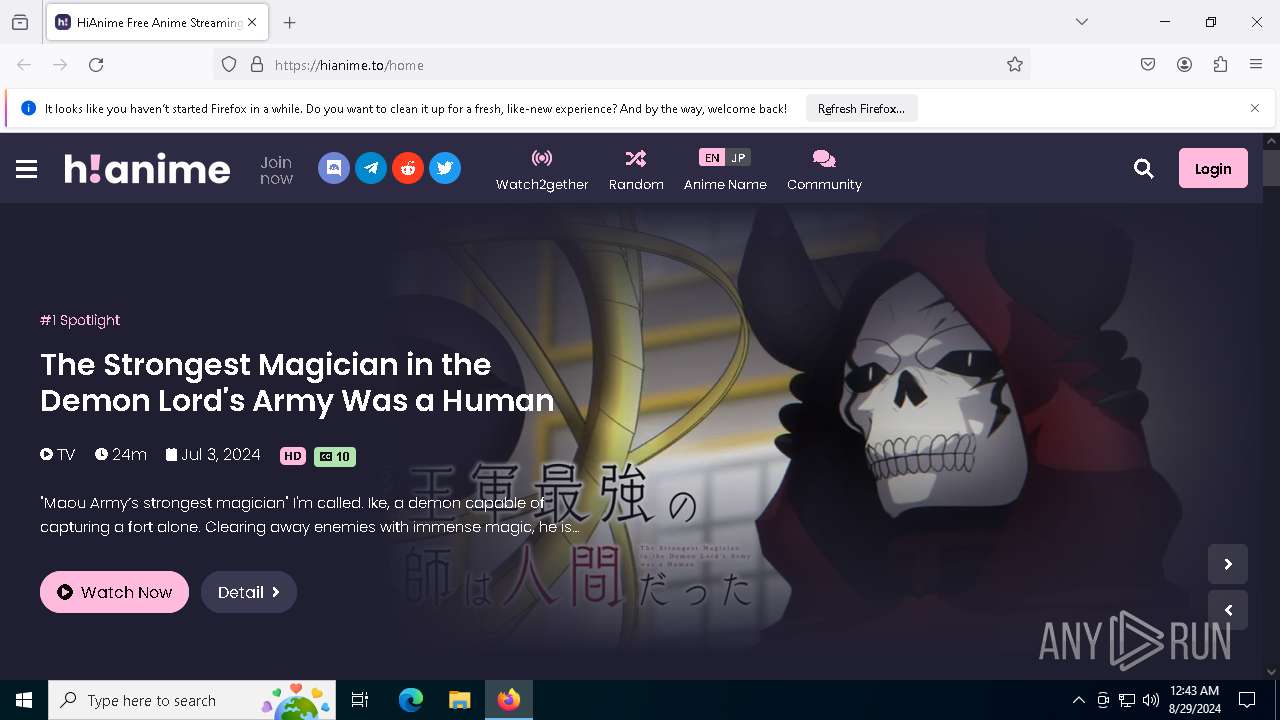Click the CC 10 subtitle badge
Screen dimensions: 1280x720
click(x=335, y=456)
